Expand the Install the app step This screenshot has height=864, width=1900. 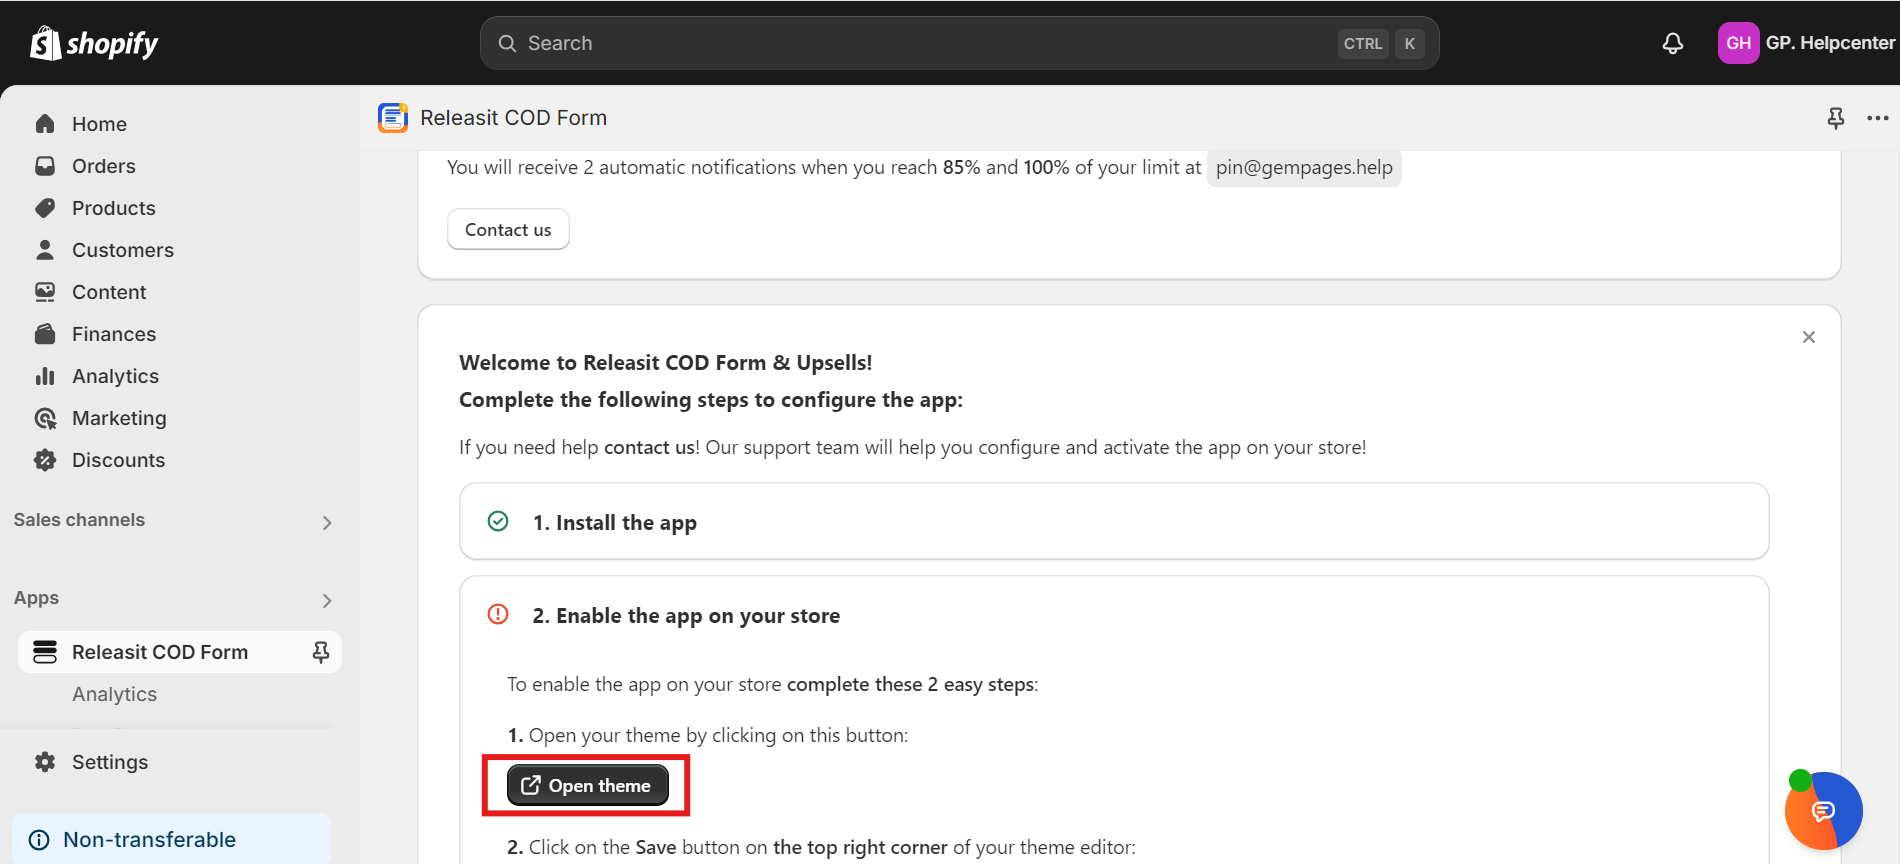(614, 522)
